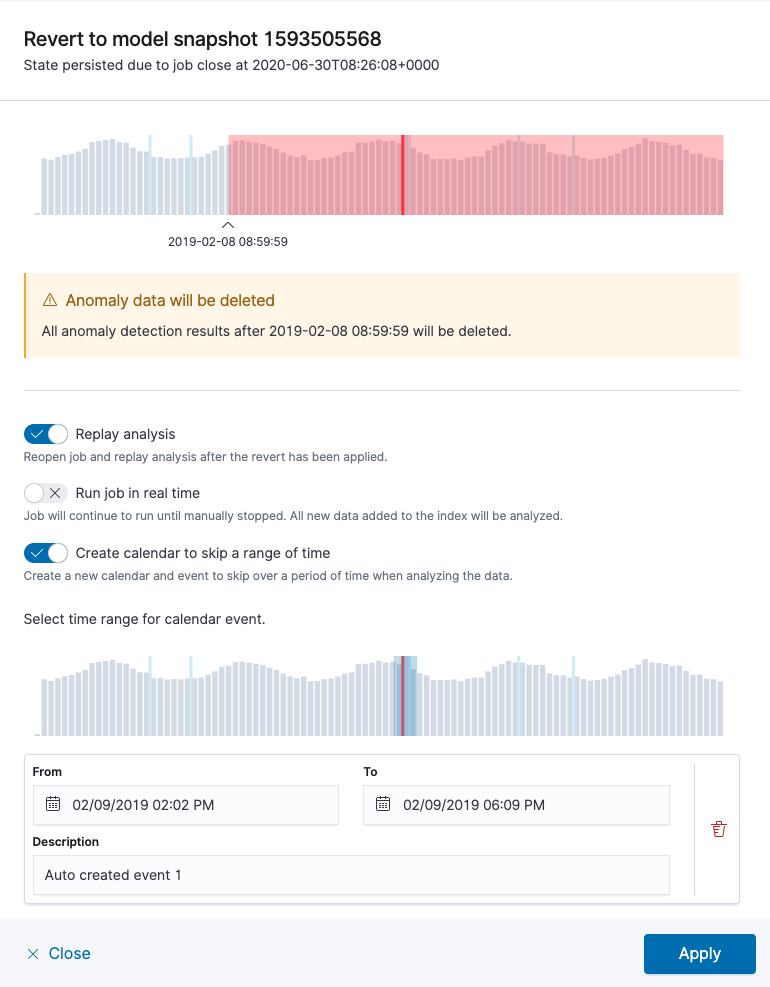Disable the Replay analysis toggle

(x=46, y=434)
